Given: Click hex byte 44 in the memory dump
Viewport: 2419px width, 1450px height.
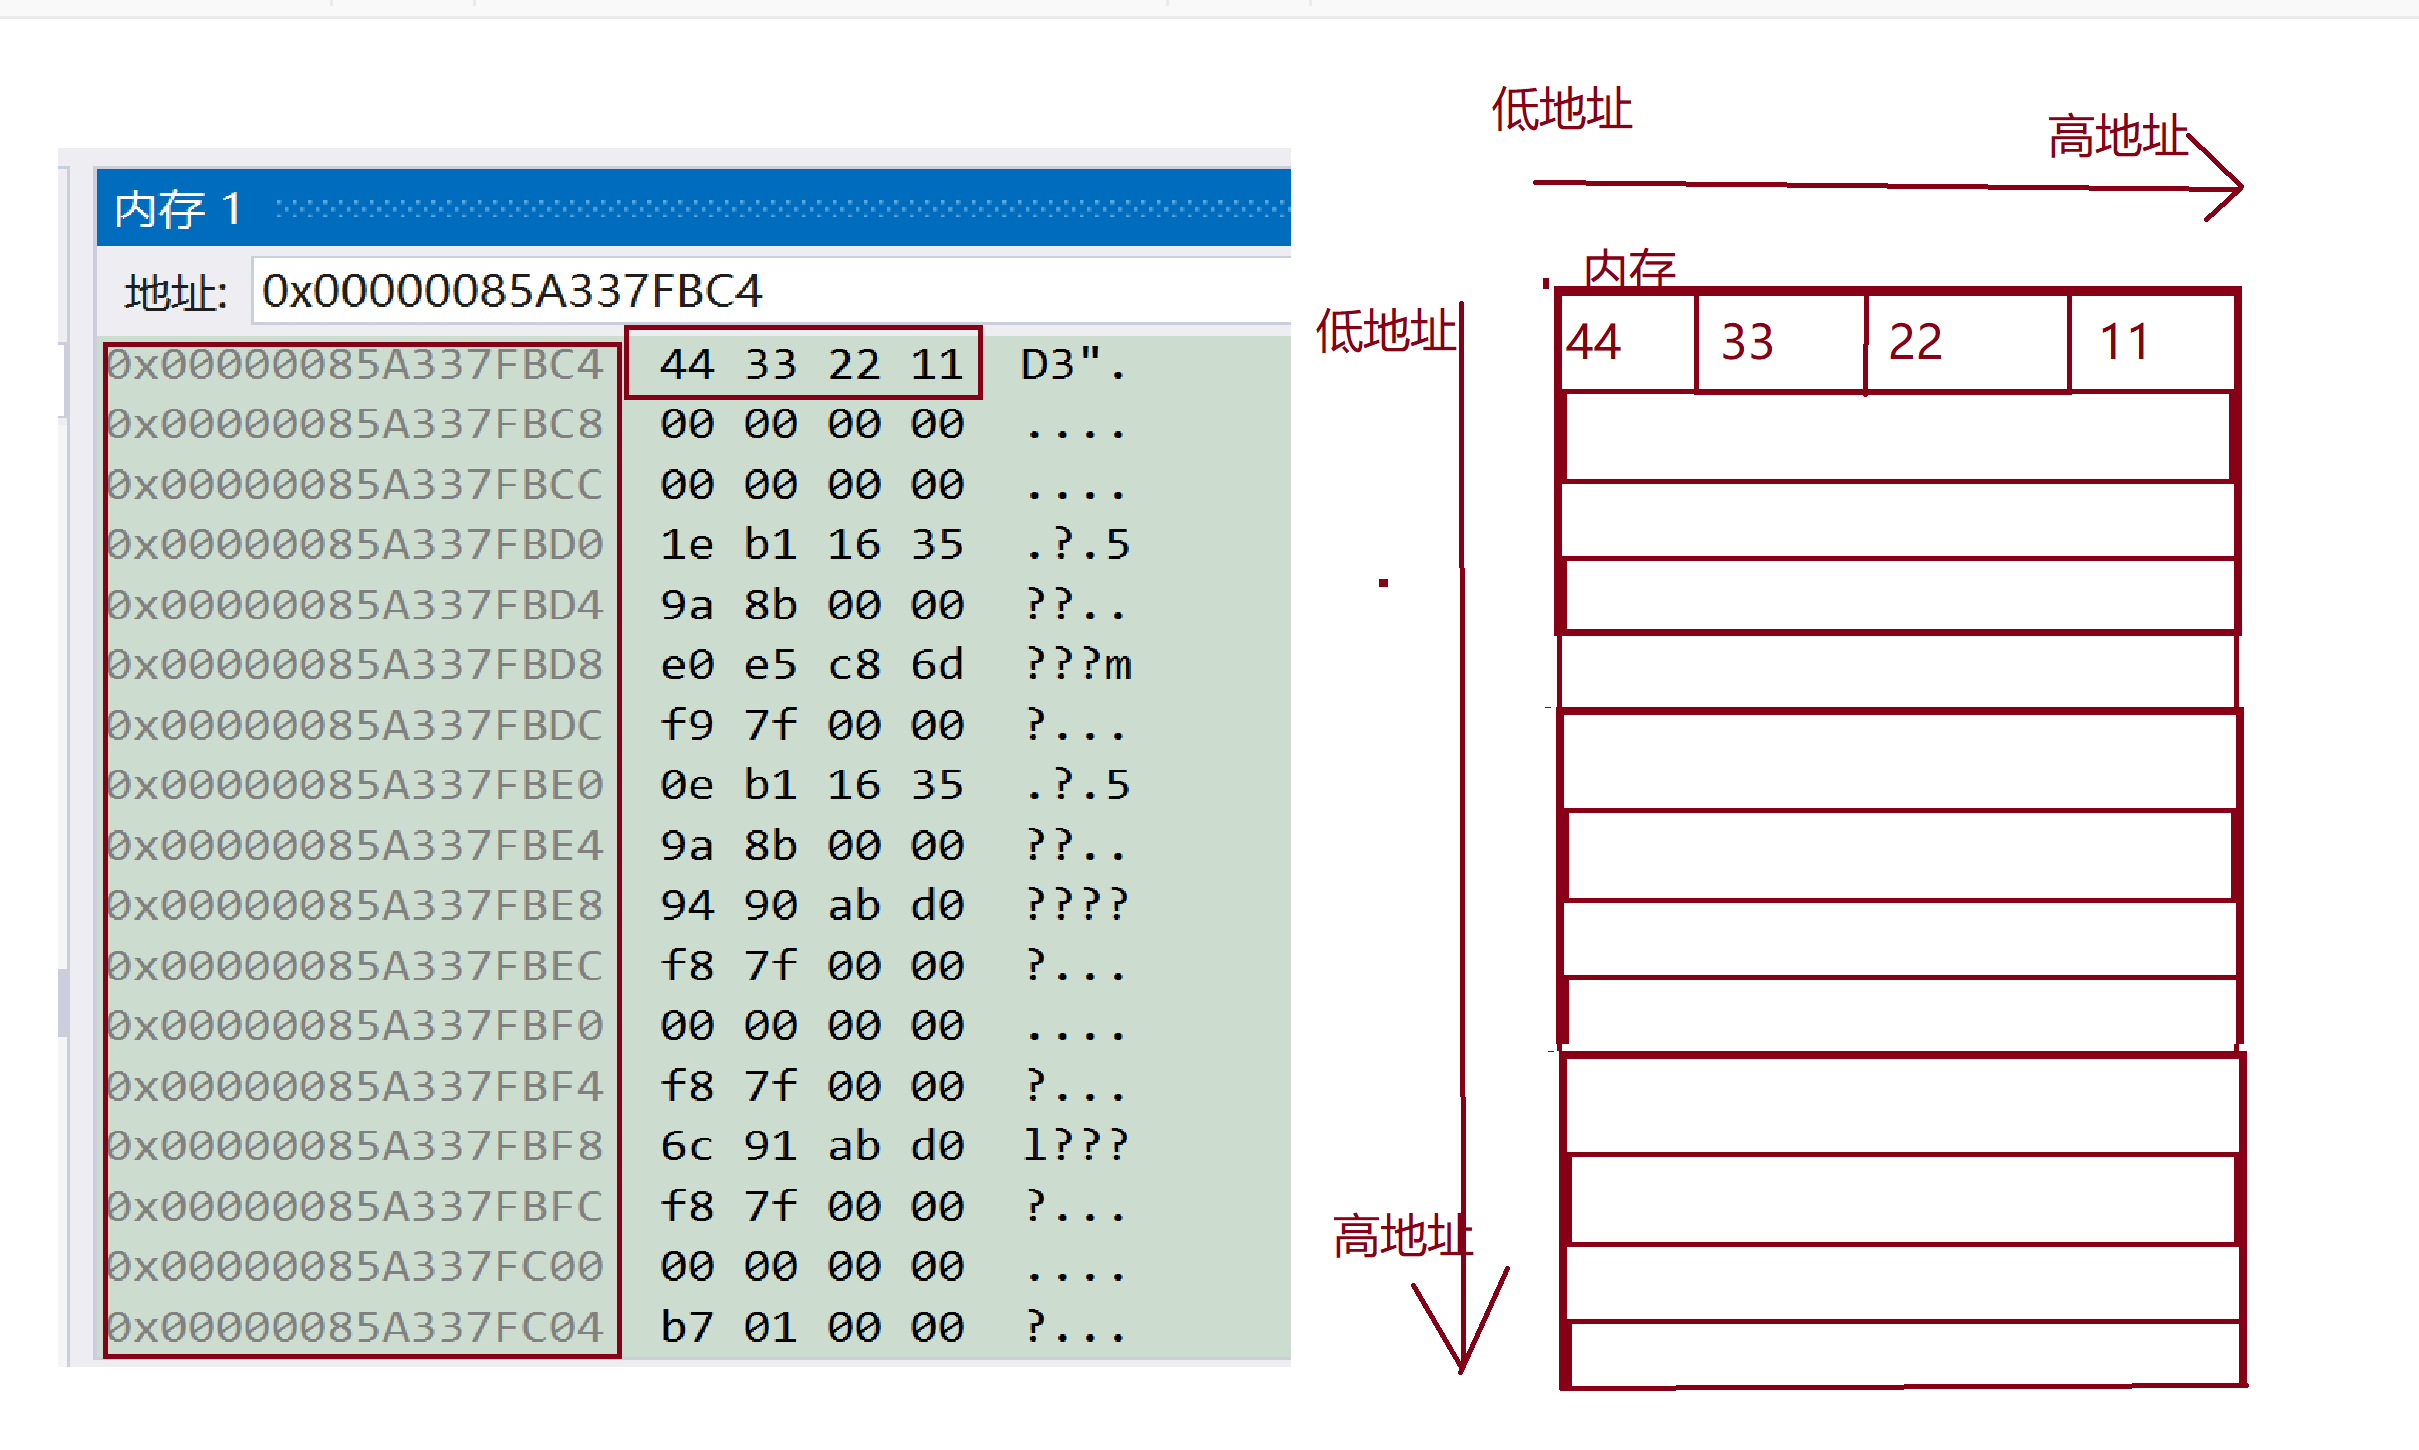Looking at the screenshot, I should [687, 365].
